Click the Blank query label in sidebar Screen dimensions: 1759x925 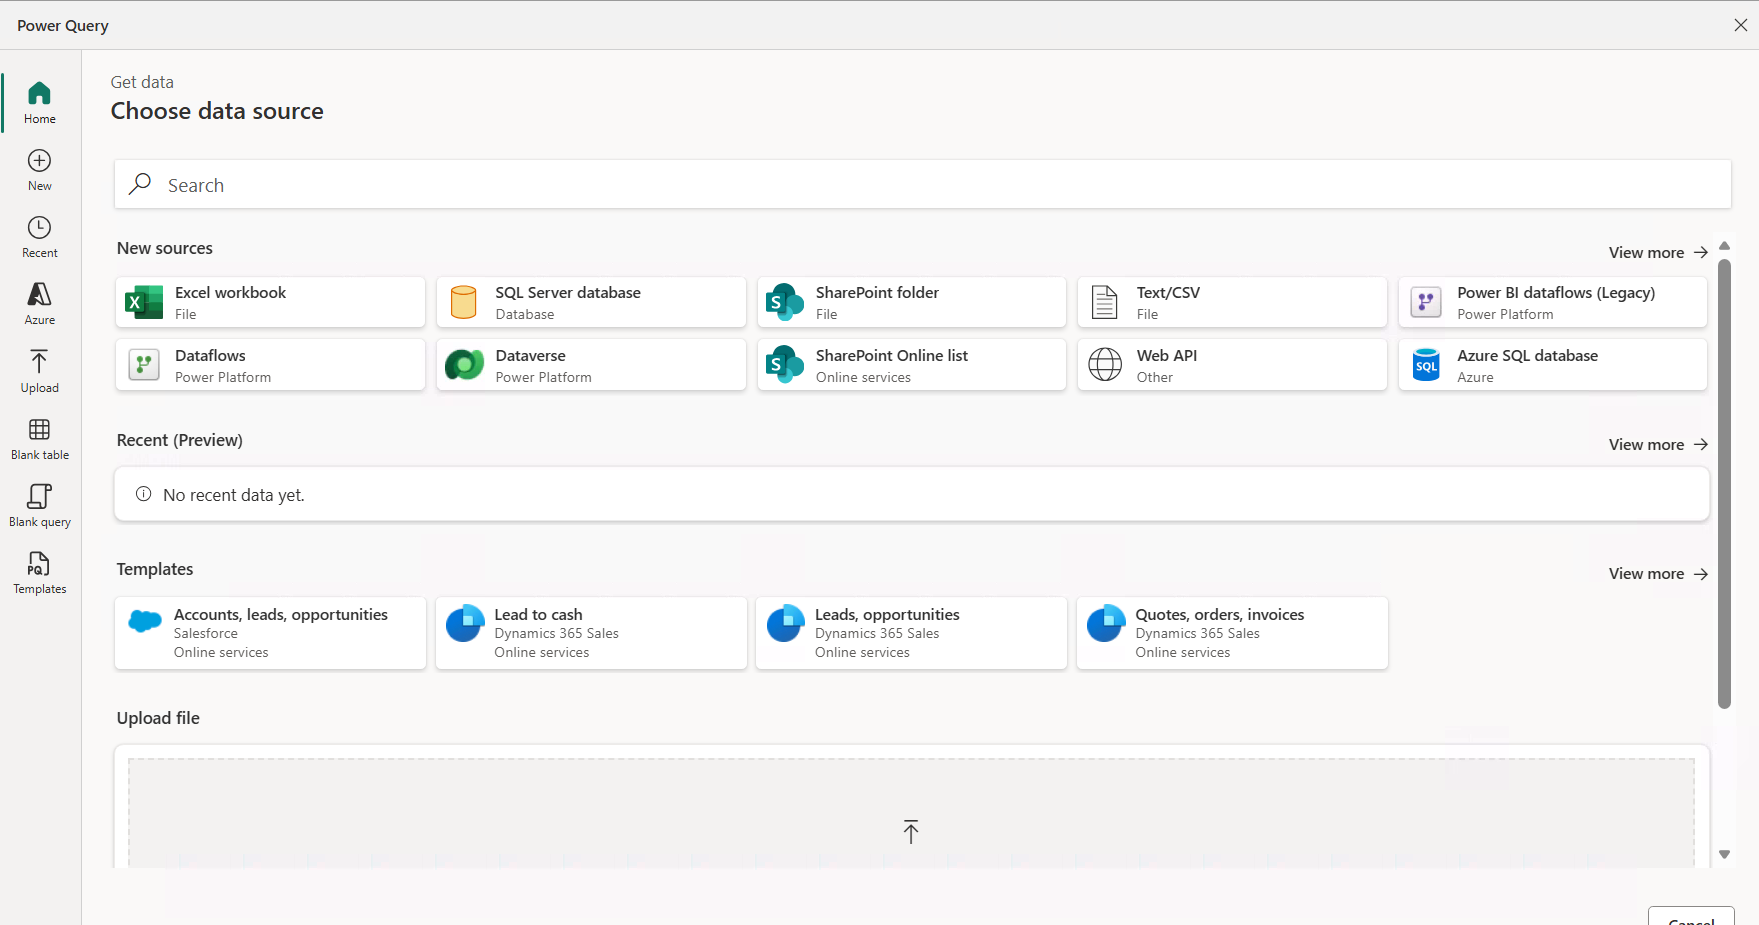pyautogui.click(x=40, y=522)
